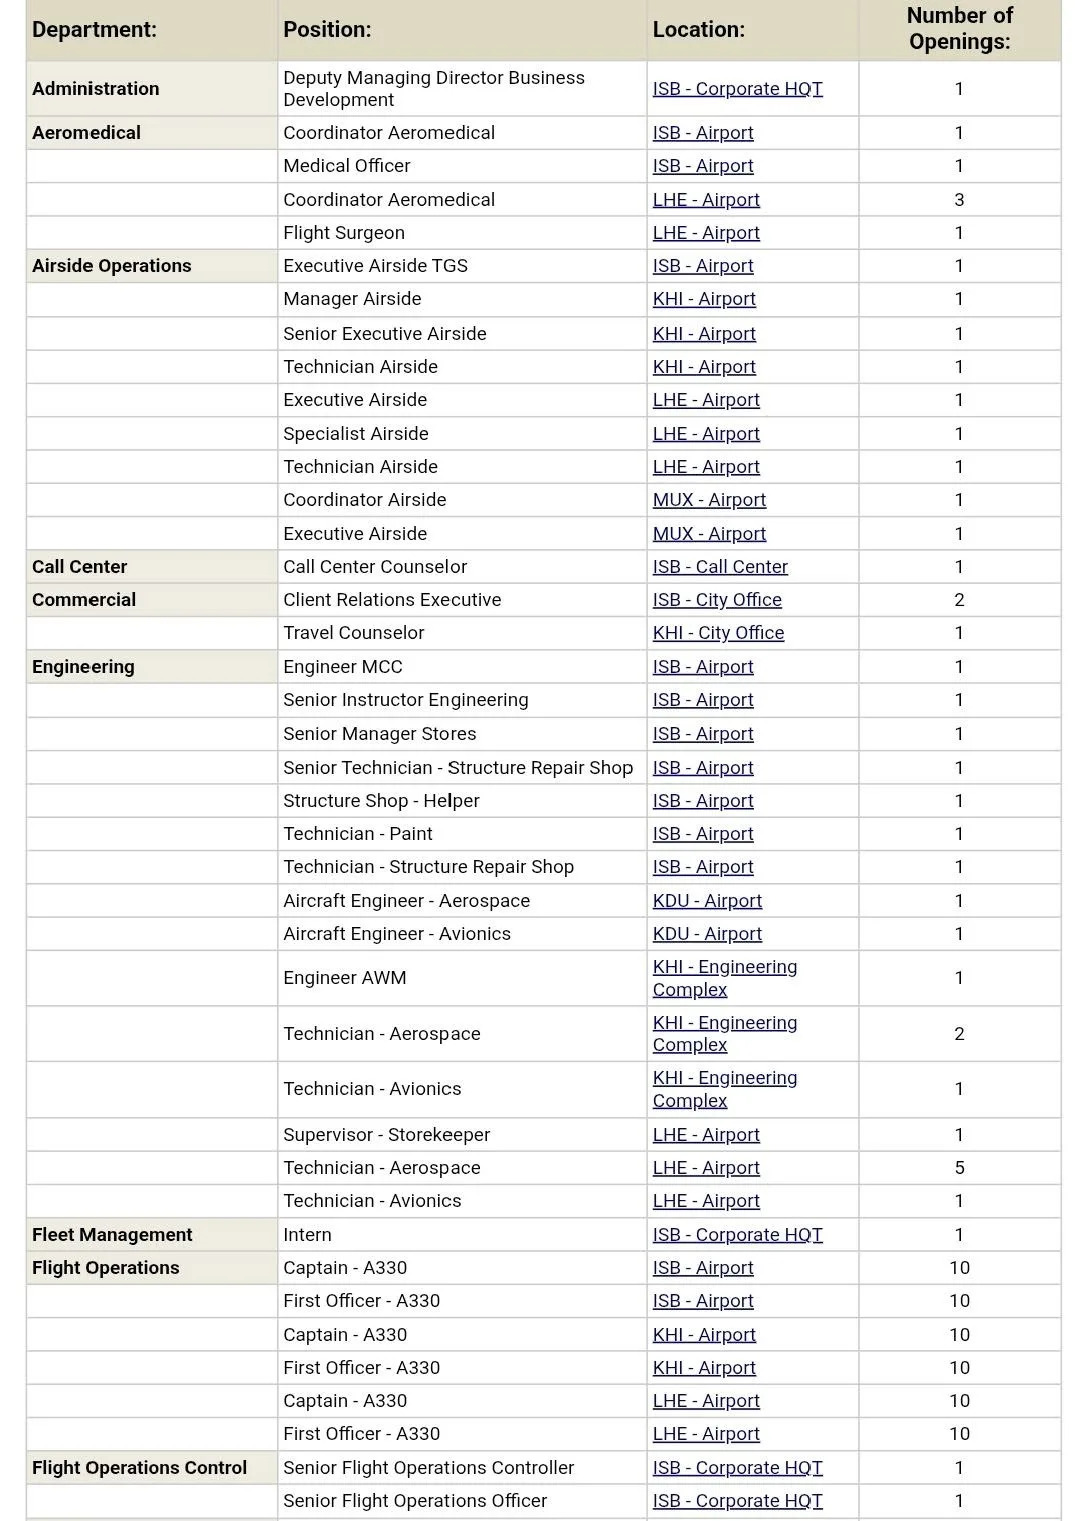Click the Department column header

point(94,30)
